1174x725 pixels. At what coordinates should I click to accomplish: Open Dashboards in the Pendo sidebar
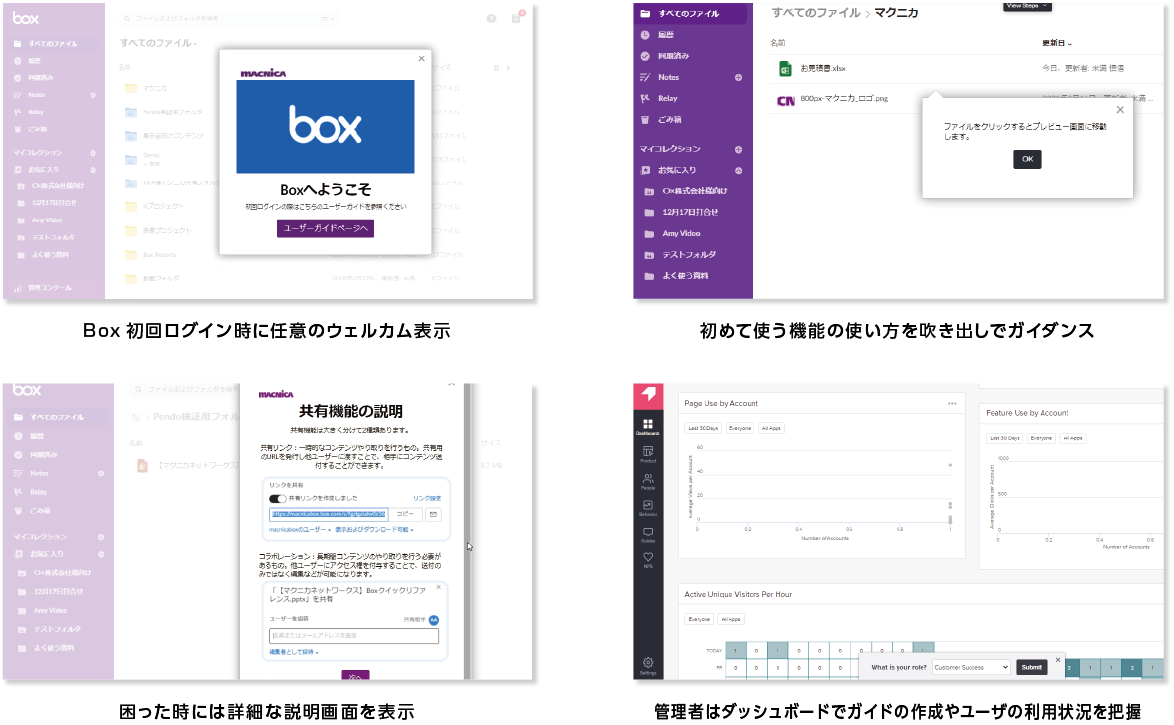click(x=648, y=427)
